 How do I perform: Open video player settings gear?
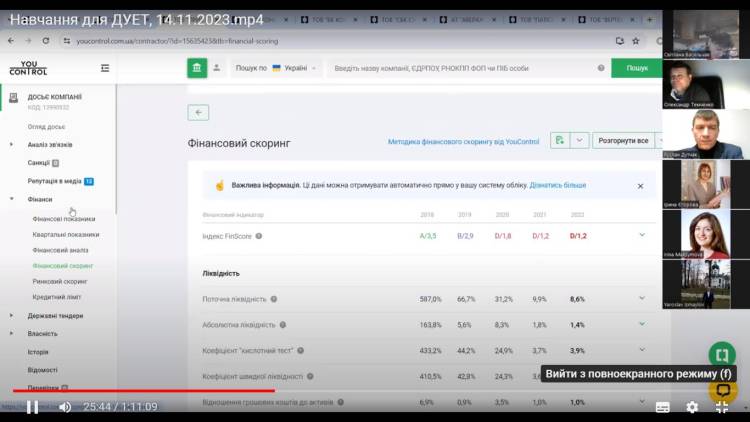(x=691, y=407)
